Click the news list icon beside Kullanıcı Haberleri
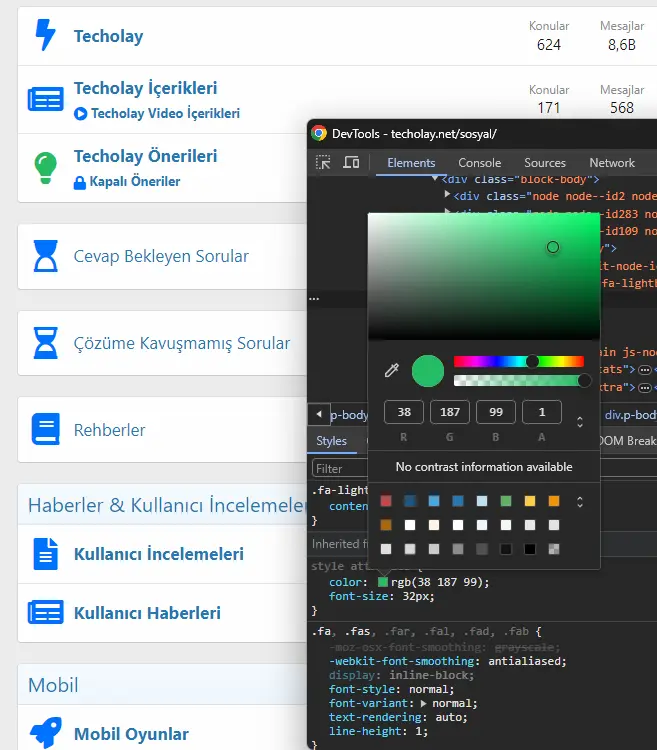Screen dimensions: 657x750 (45, 612)
